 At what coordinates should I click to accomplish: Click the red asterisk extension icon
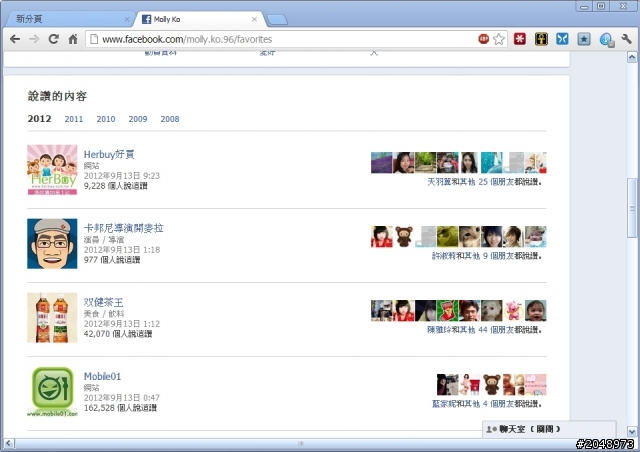click(x=520, y=39)
